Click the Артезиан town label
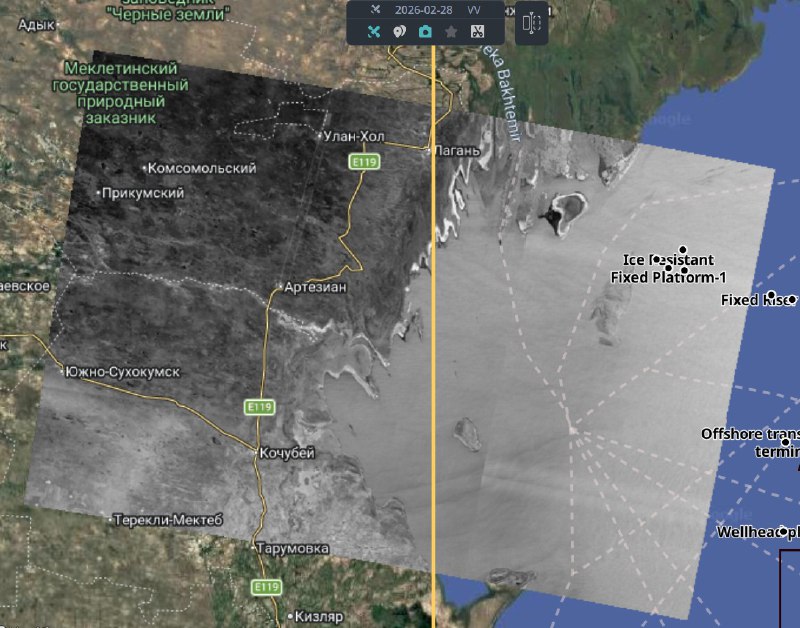 pyautogui.click(x=318, y=287)
